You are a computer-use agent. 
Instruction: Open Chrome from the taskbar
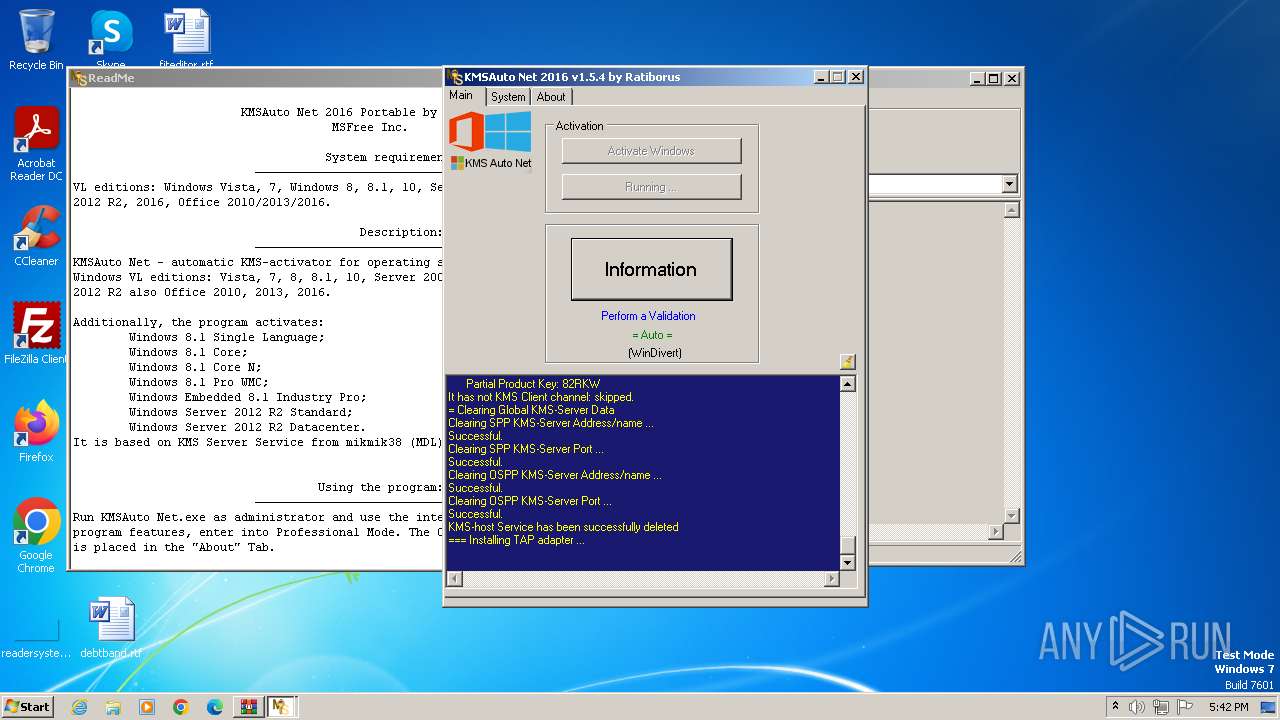pos(181,707)
